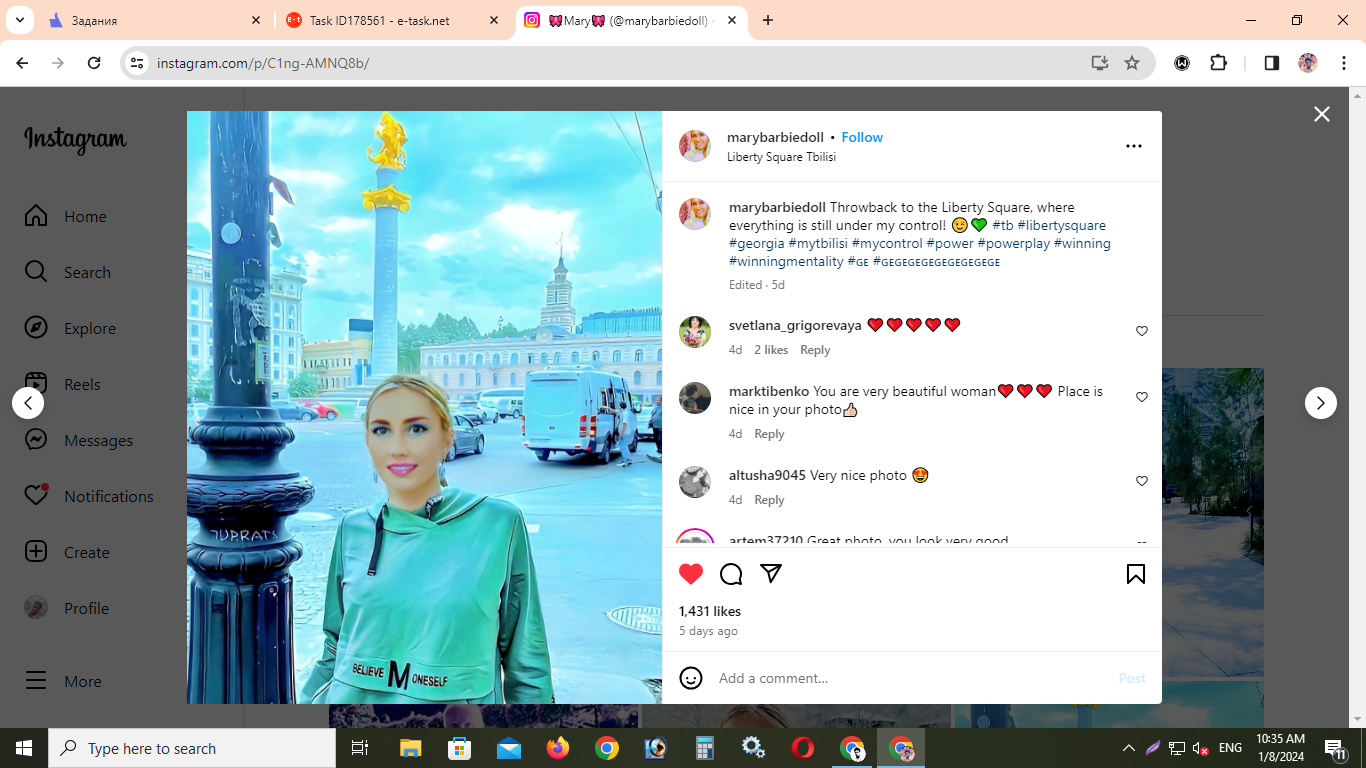Screen dimensions: 1366x768
Task: Open Opera from taskbar
Action: tap(803, 748)
